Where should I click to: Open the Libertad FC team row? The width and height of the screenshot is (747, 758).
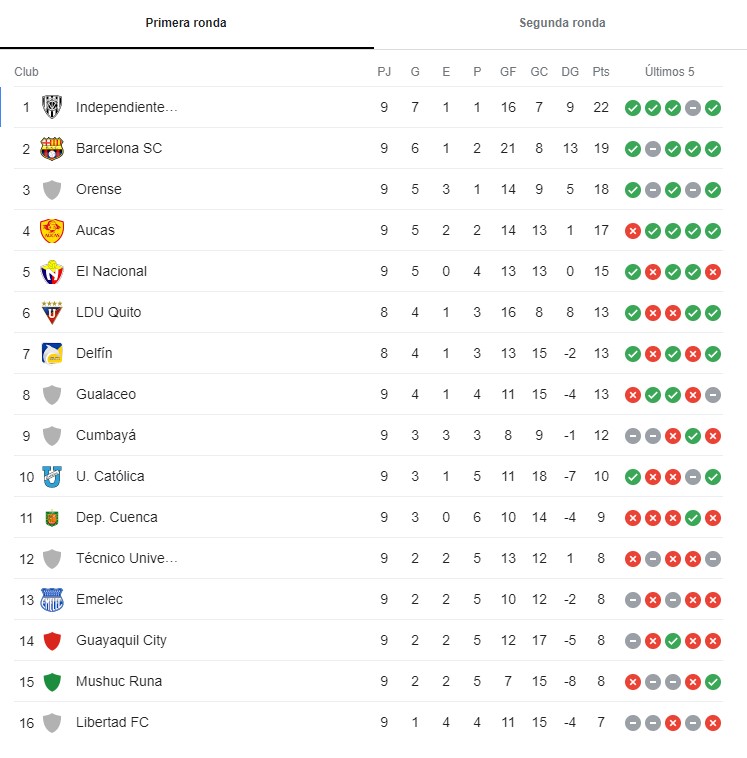click(112, 722)
